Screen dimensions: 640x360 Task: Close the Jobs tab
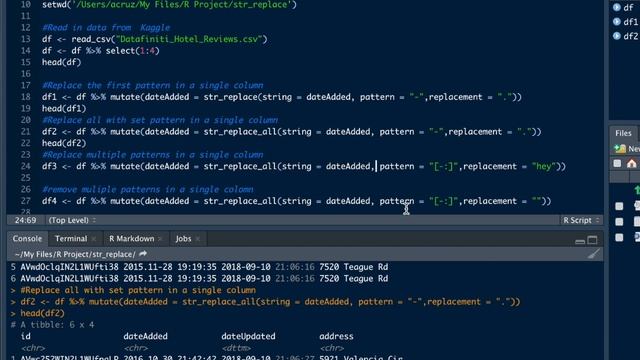click(198, 239)
